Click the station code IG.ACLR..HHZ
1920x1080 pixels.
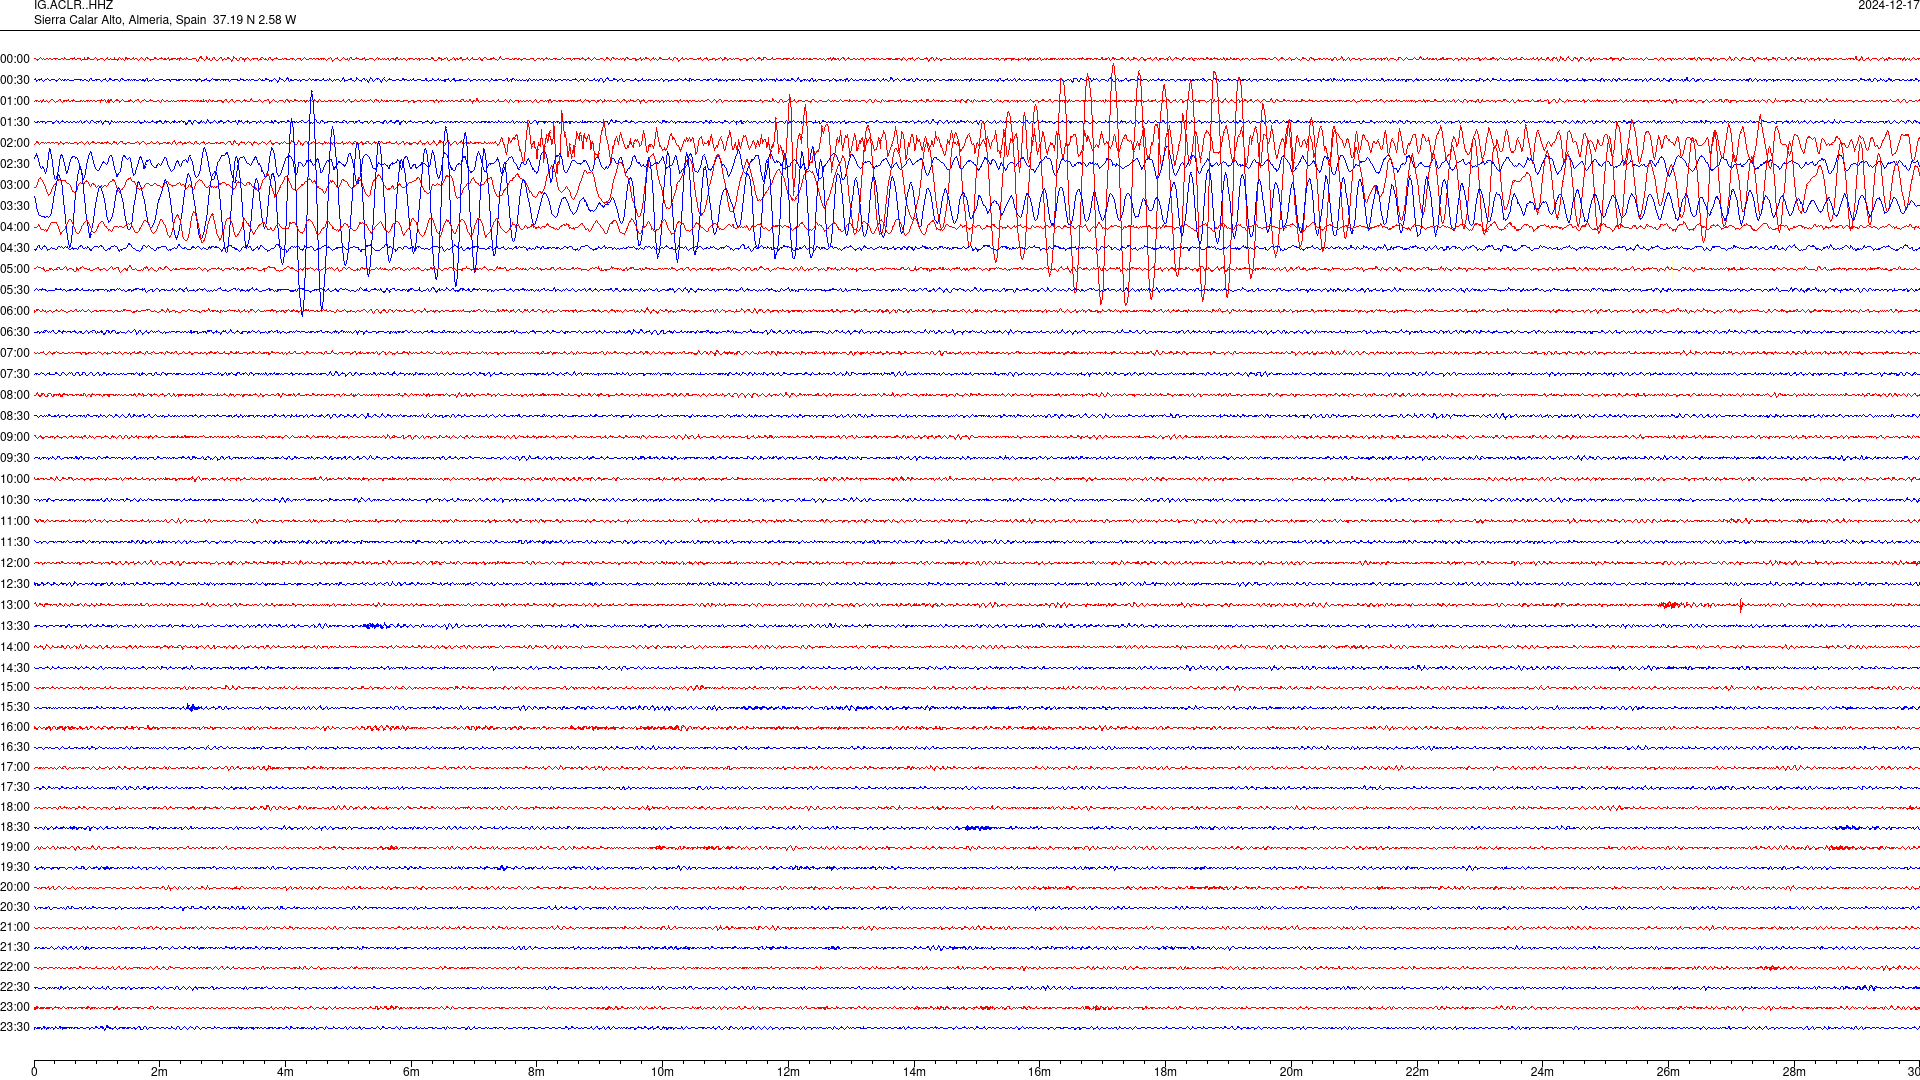coord(73,6)
